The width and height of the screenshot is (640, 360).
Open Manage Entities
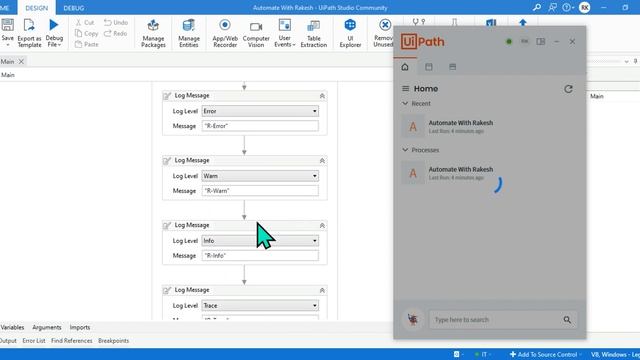pyautogui.click(x=189, y=33)
